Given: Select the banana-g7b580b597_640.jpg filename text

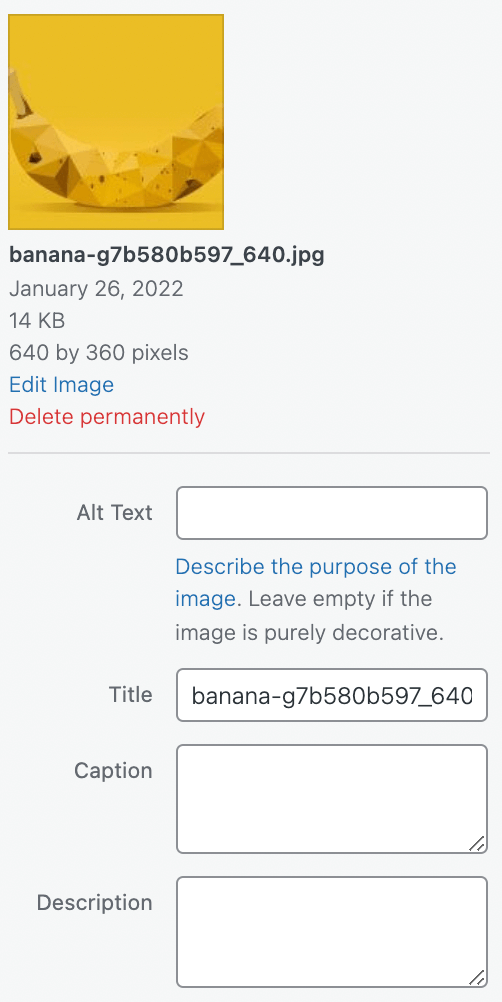Looking at the screenshot, I should 167,255.
